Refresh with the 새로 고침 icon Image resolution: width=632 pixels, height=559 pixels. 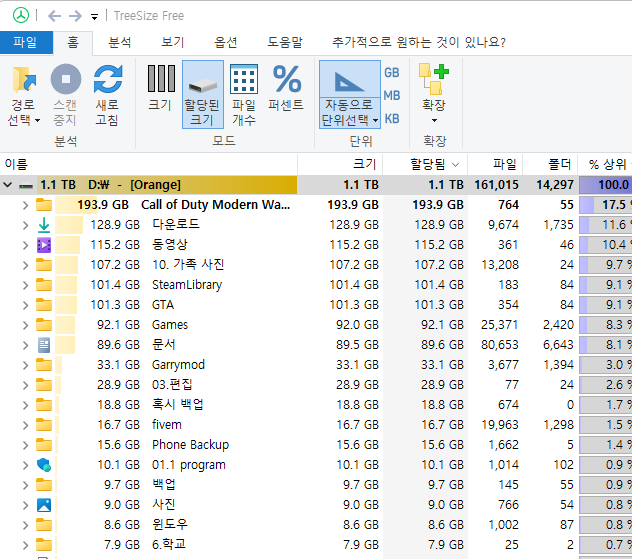[108, 79]
